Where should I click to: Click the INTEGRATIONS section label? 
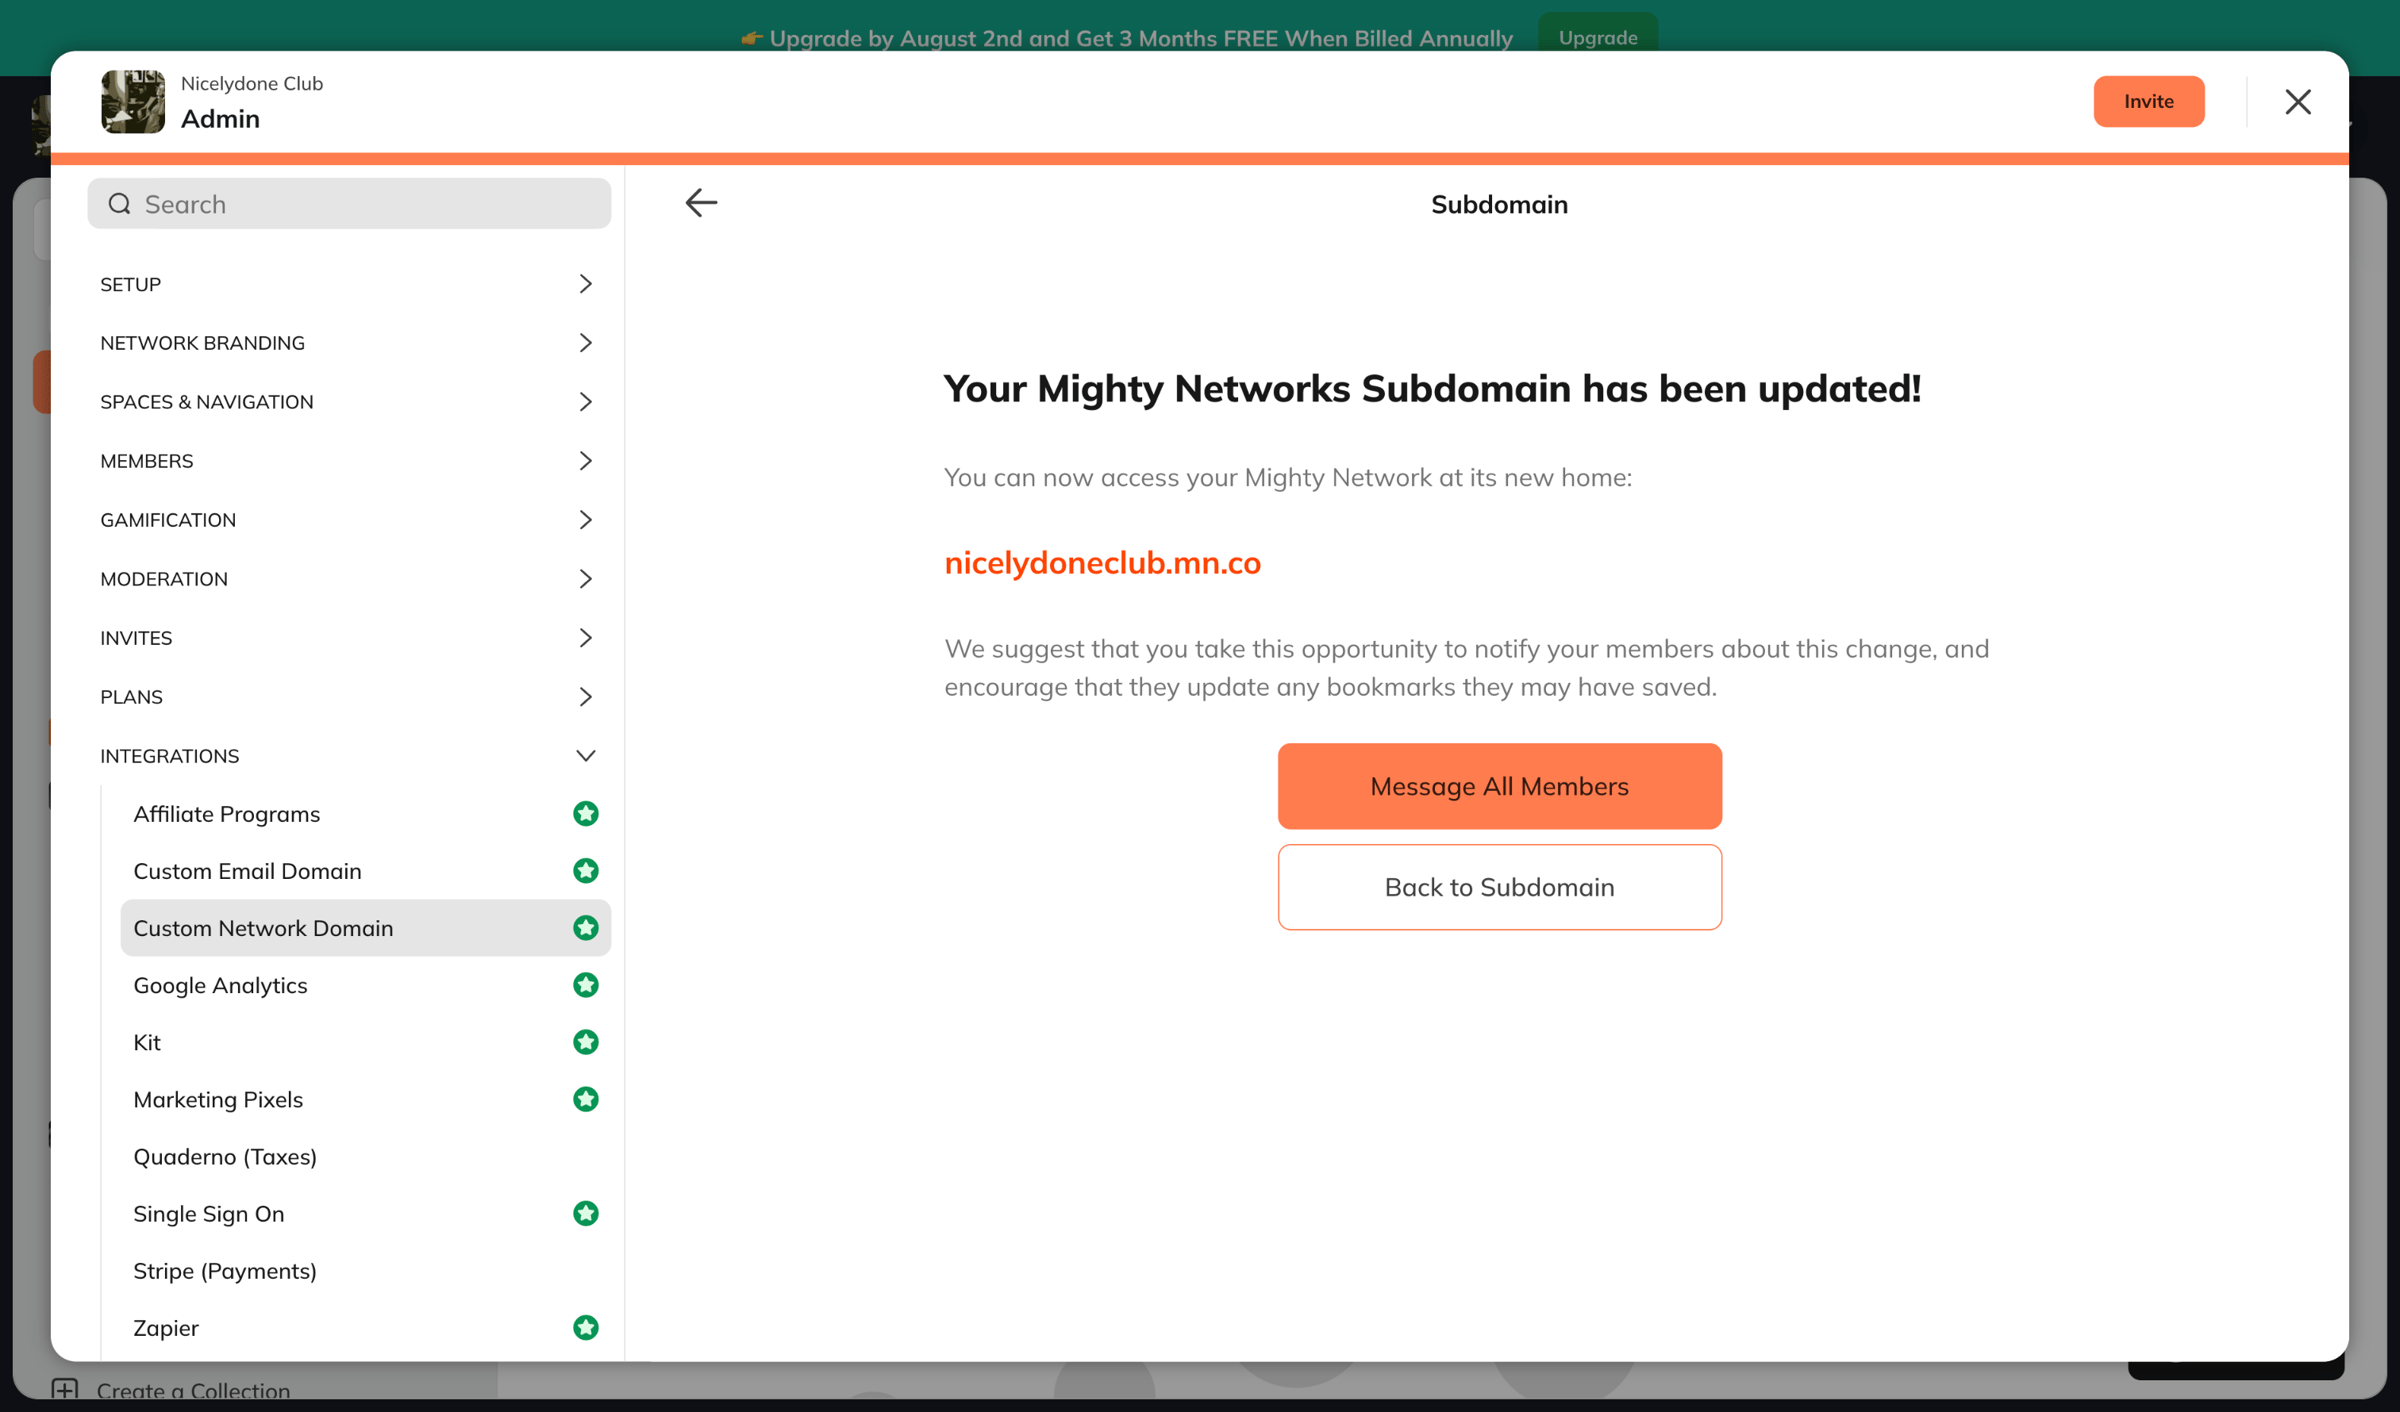(170, 756)
